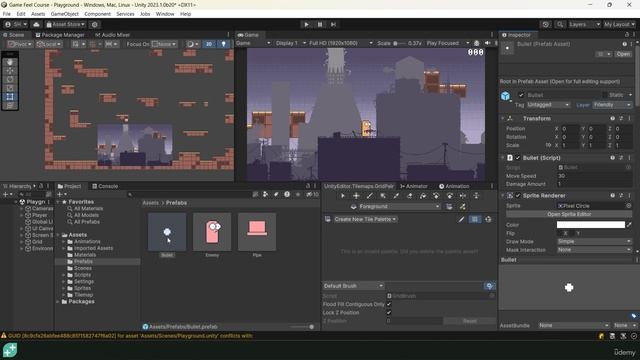
Task: Select tile palette Move selection tool
Action: (x=356, y=196)
